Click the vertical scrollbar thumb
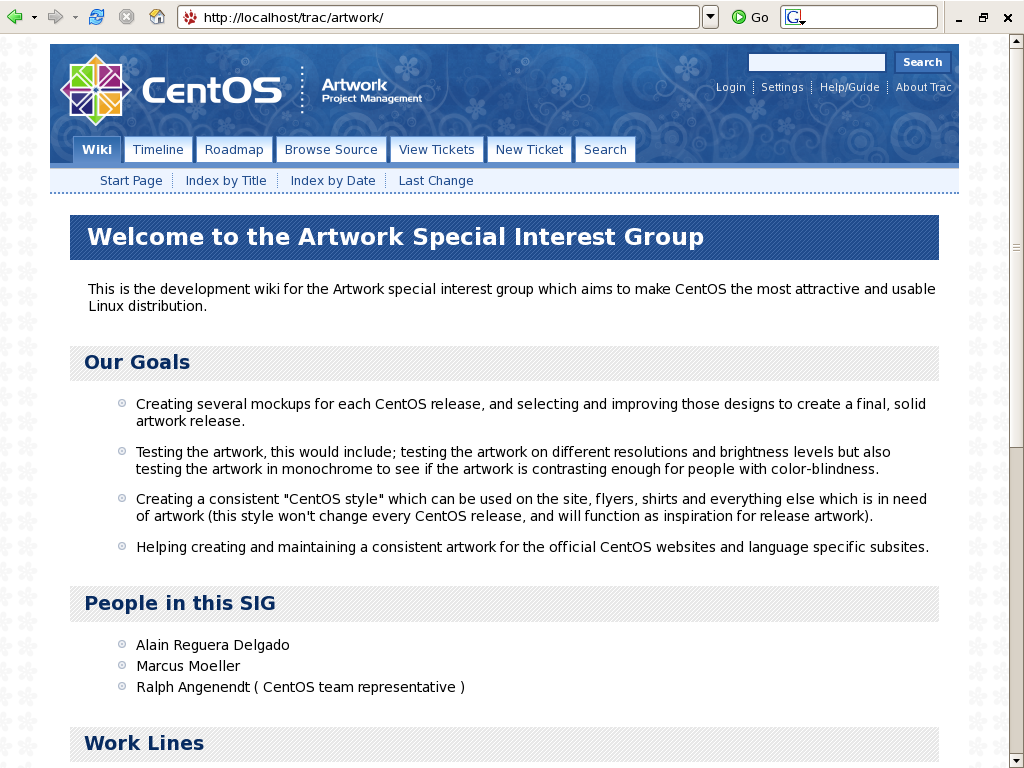1024x768 pixels. pos(1016,248)
